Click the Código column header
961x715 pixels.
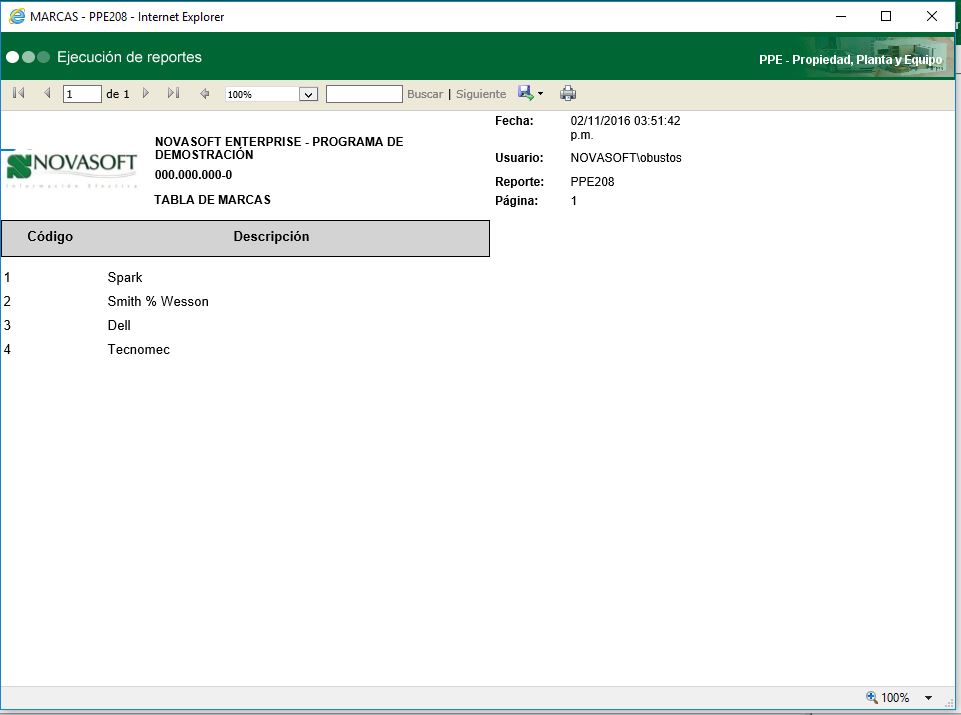[50, 236]
